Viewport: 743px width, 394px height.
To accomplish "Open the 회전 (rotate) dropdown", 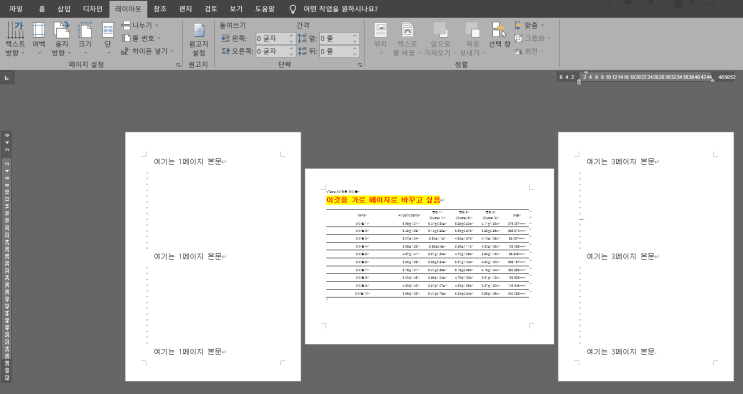I will 530,51.
